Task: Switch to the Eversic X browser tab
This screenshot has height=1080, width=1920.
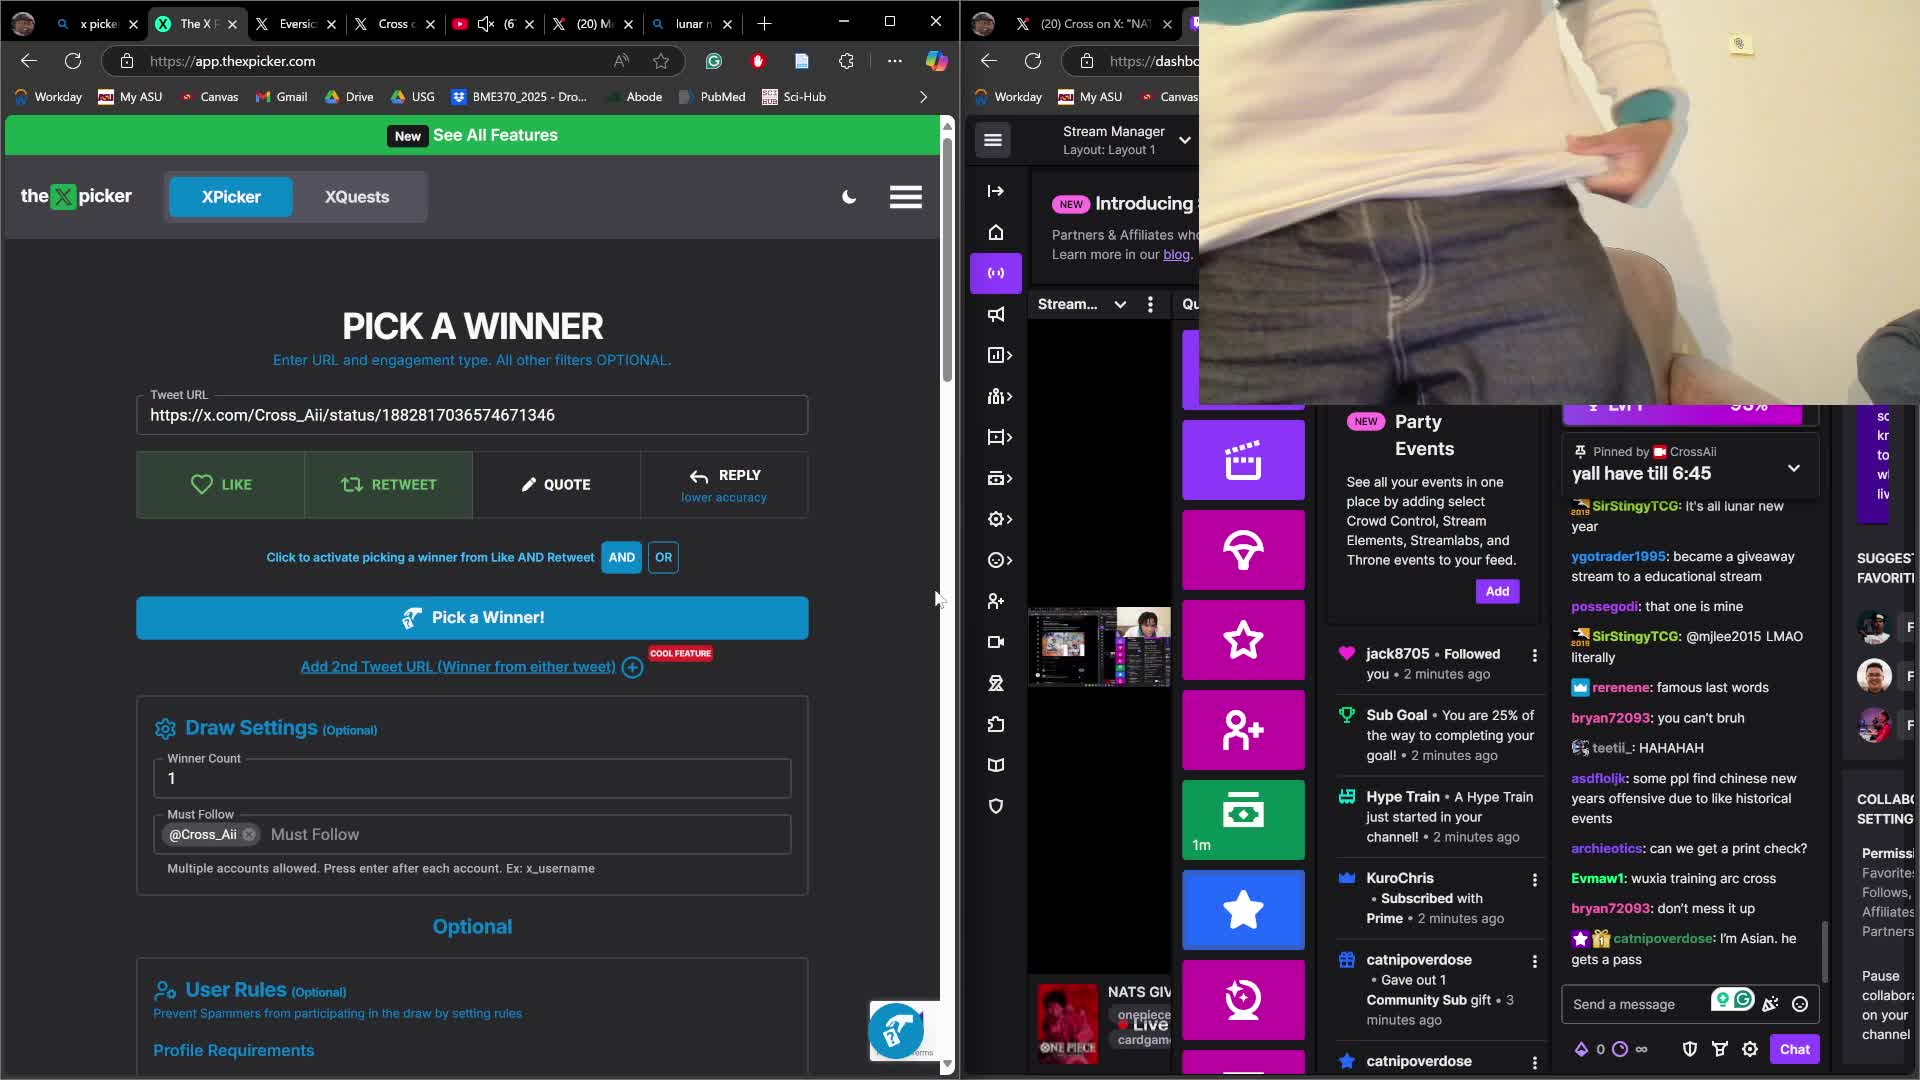Action: [294, 23]
